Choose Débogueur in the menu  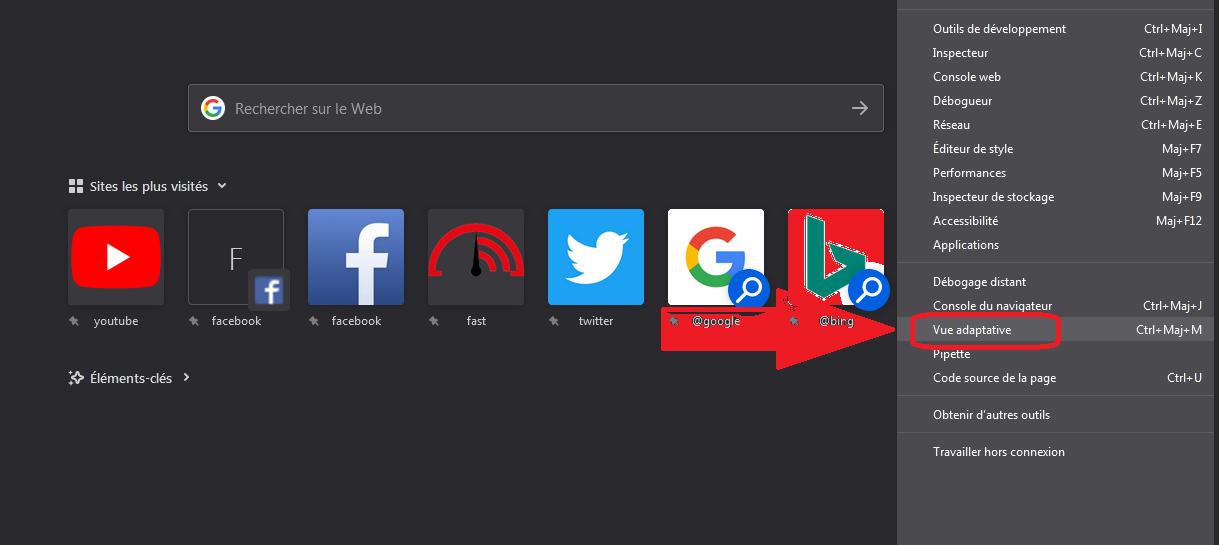(1058, 101)
